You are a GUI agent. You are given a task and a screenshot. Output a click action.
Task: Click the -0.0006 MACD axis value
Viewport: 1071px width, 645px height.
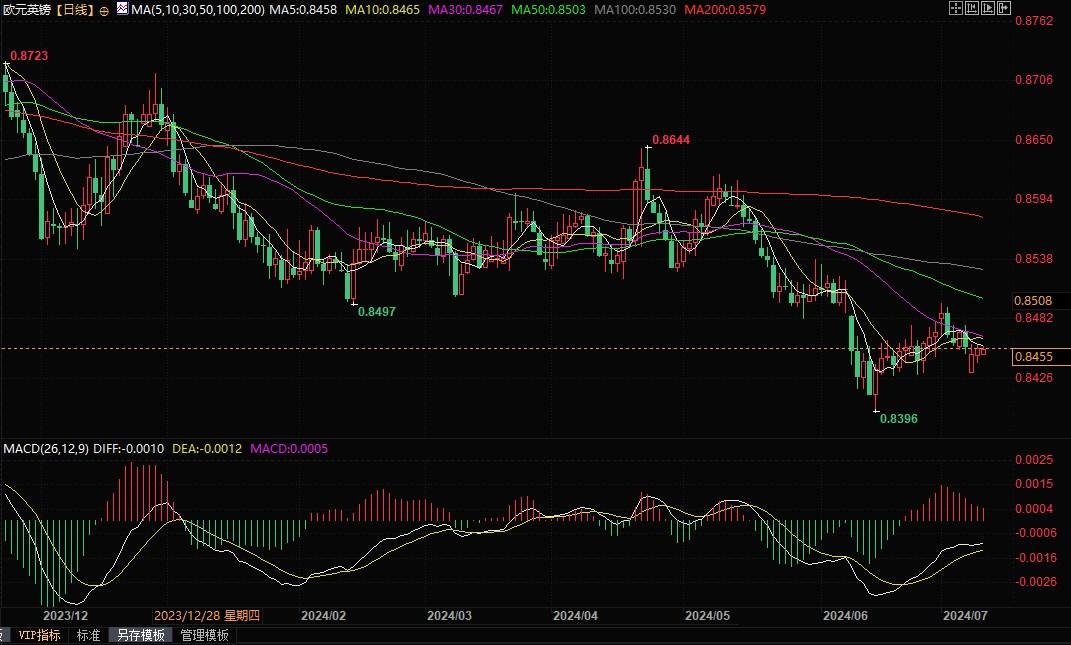(x=1034, y=533)
